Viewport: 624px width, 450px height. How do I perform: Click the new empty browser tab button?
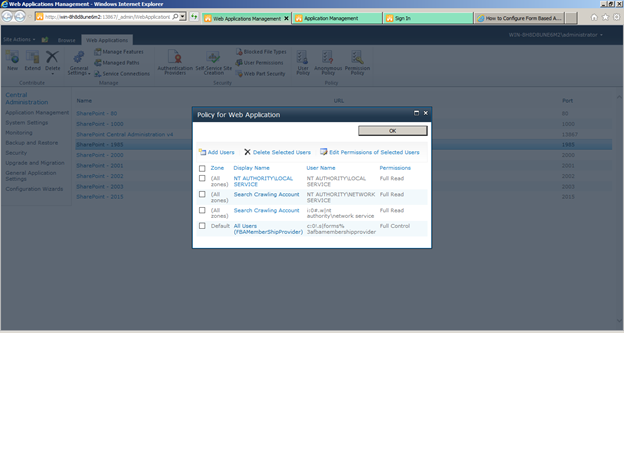click(x=571, y=18)
